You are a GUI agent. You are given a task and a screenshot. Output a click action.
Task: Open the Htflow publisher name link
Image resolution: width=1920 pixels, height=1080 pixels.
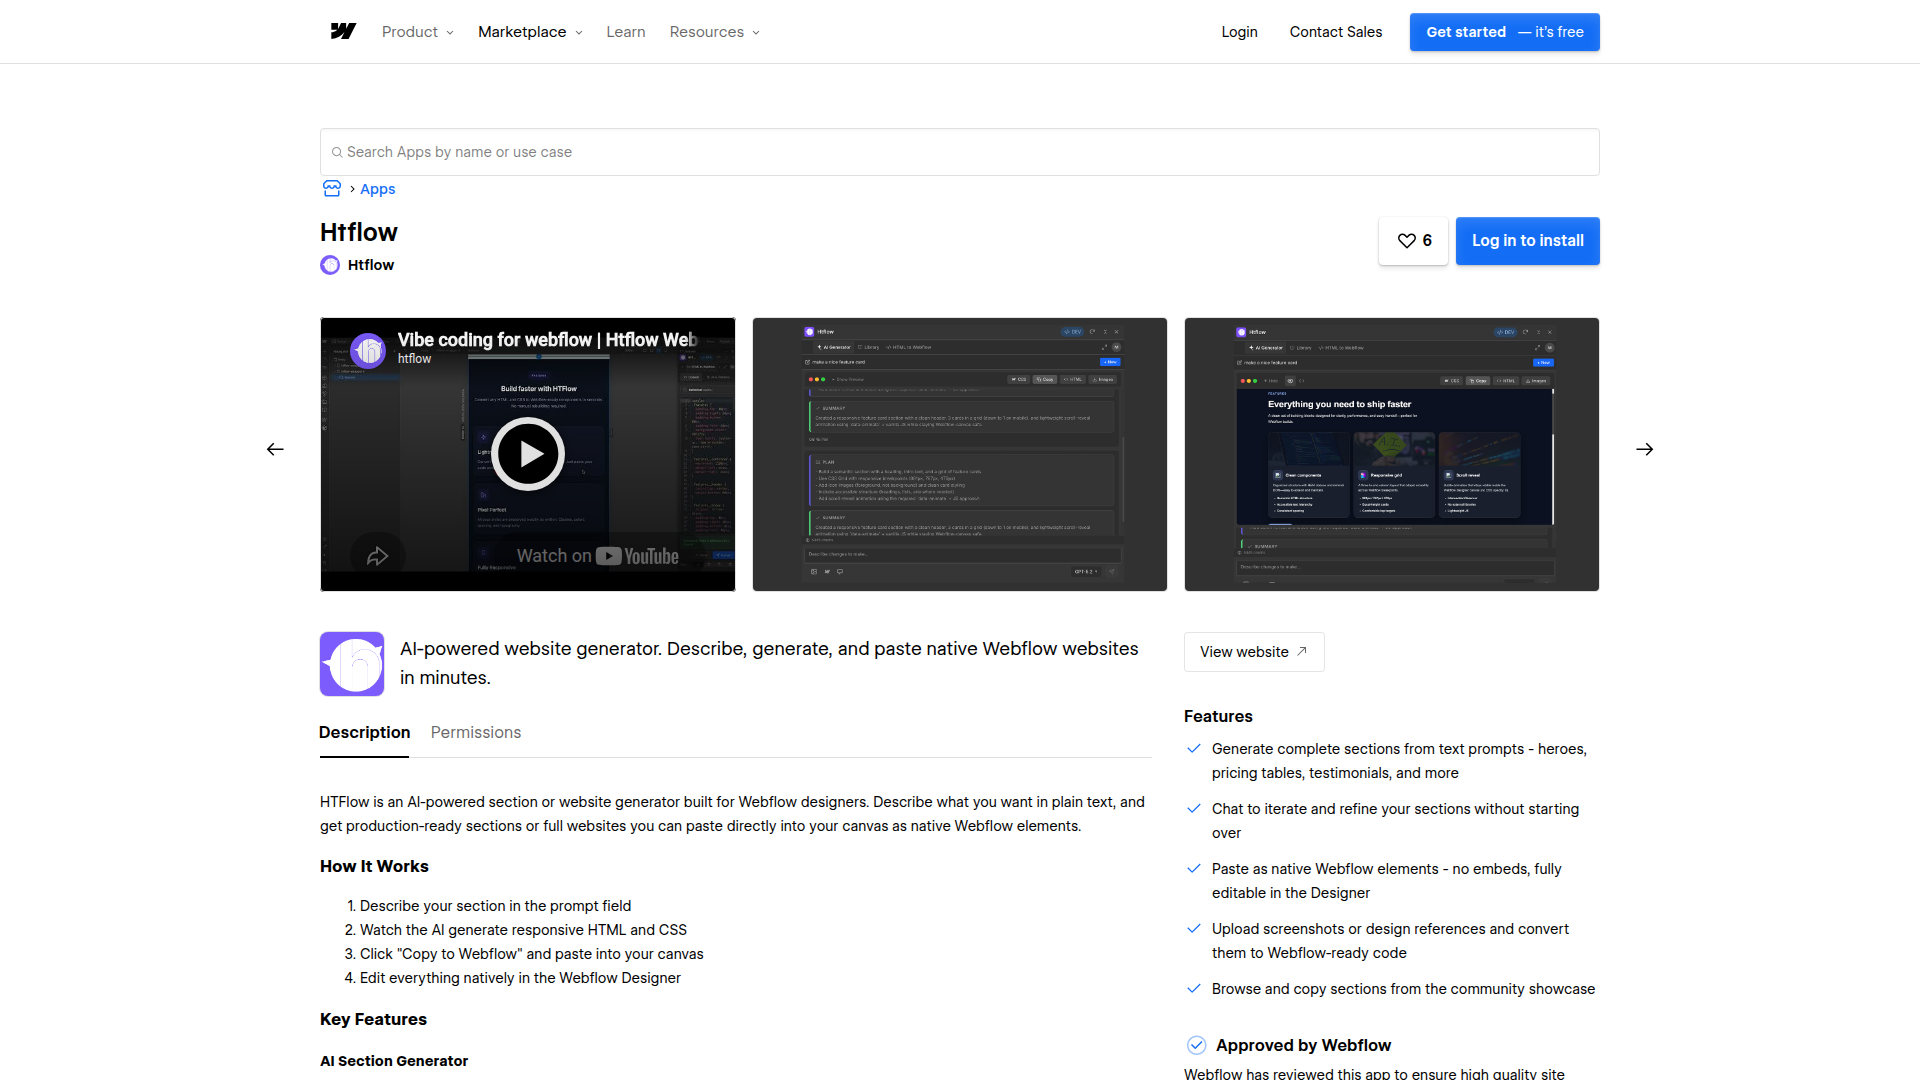pyautogui.click(x=371, y=265)
